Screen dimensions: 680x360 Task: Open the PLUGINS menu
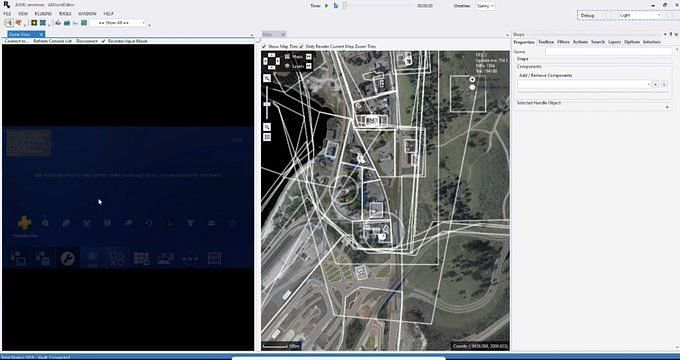[43, 14]
